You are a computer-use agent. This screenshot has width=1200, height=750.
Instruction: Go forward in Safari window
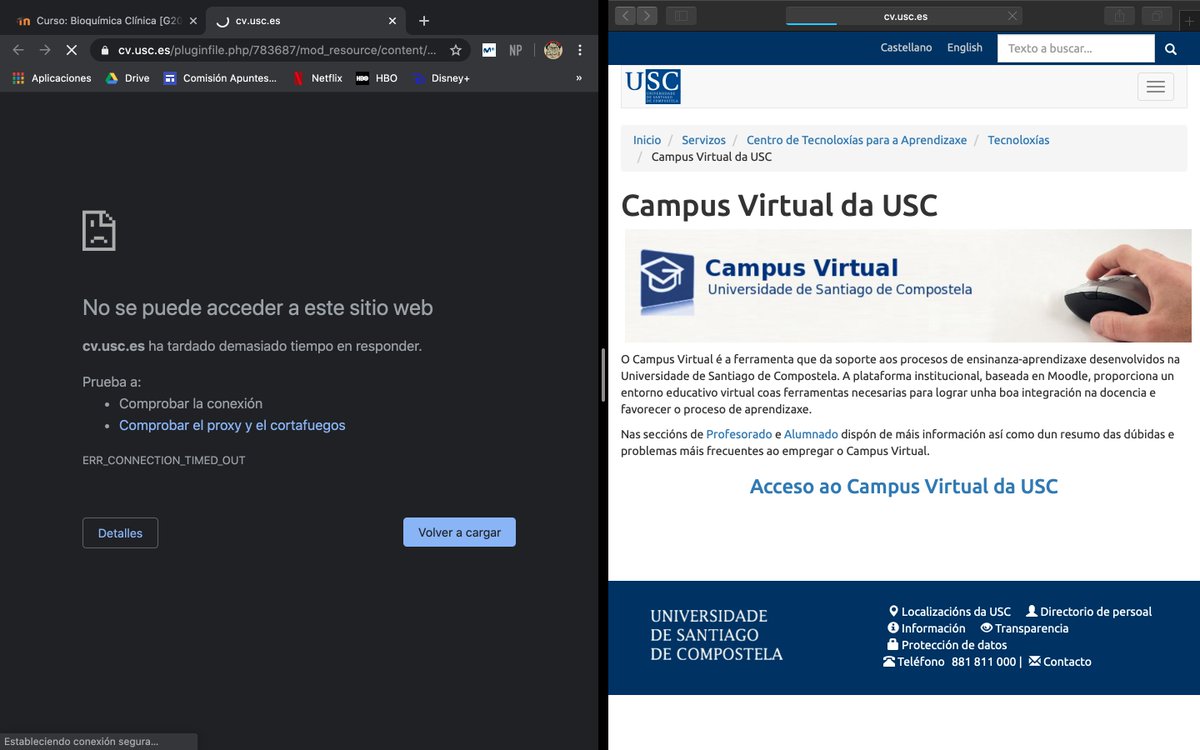[x=647, y=15]
